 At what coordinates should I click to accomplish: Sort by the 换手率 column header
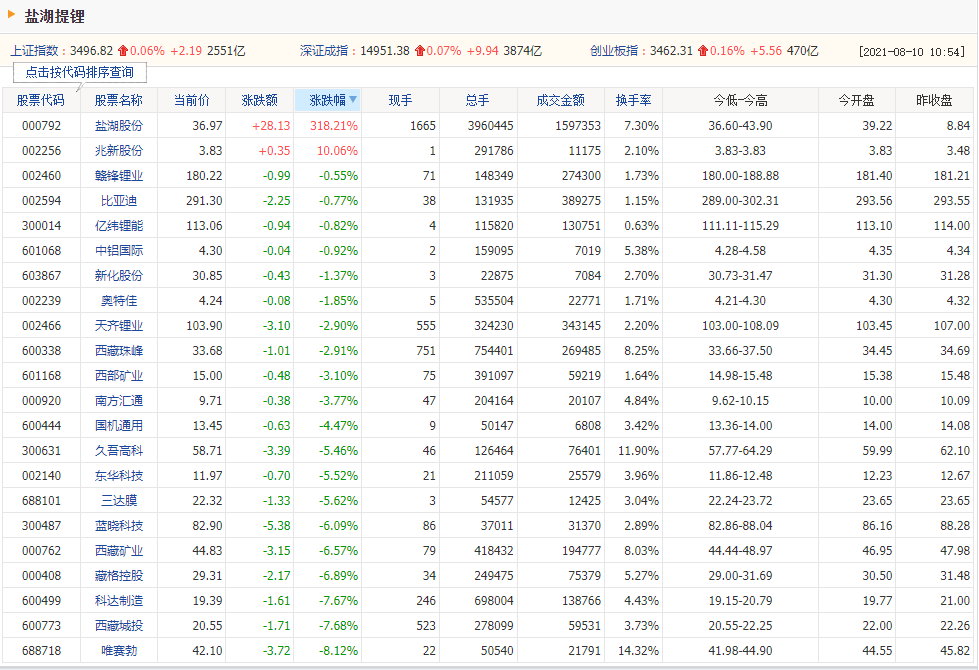pos(633,100)
